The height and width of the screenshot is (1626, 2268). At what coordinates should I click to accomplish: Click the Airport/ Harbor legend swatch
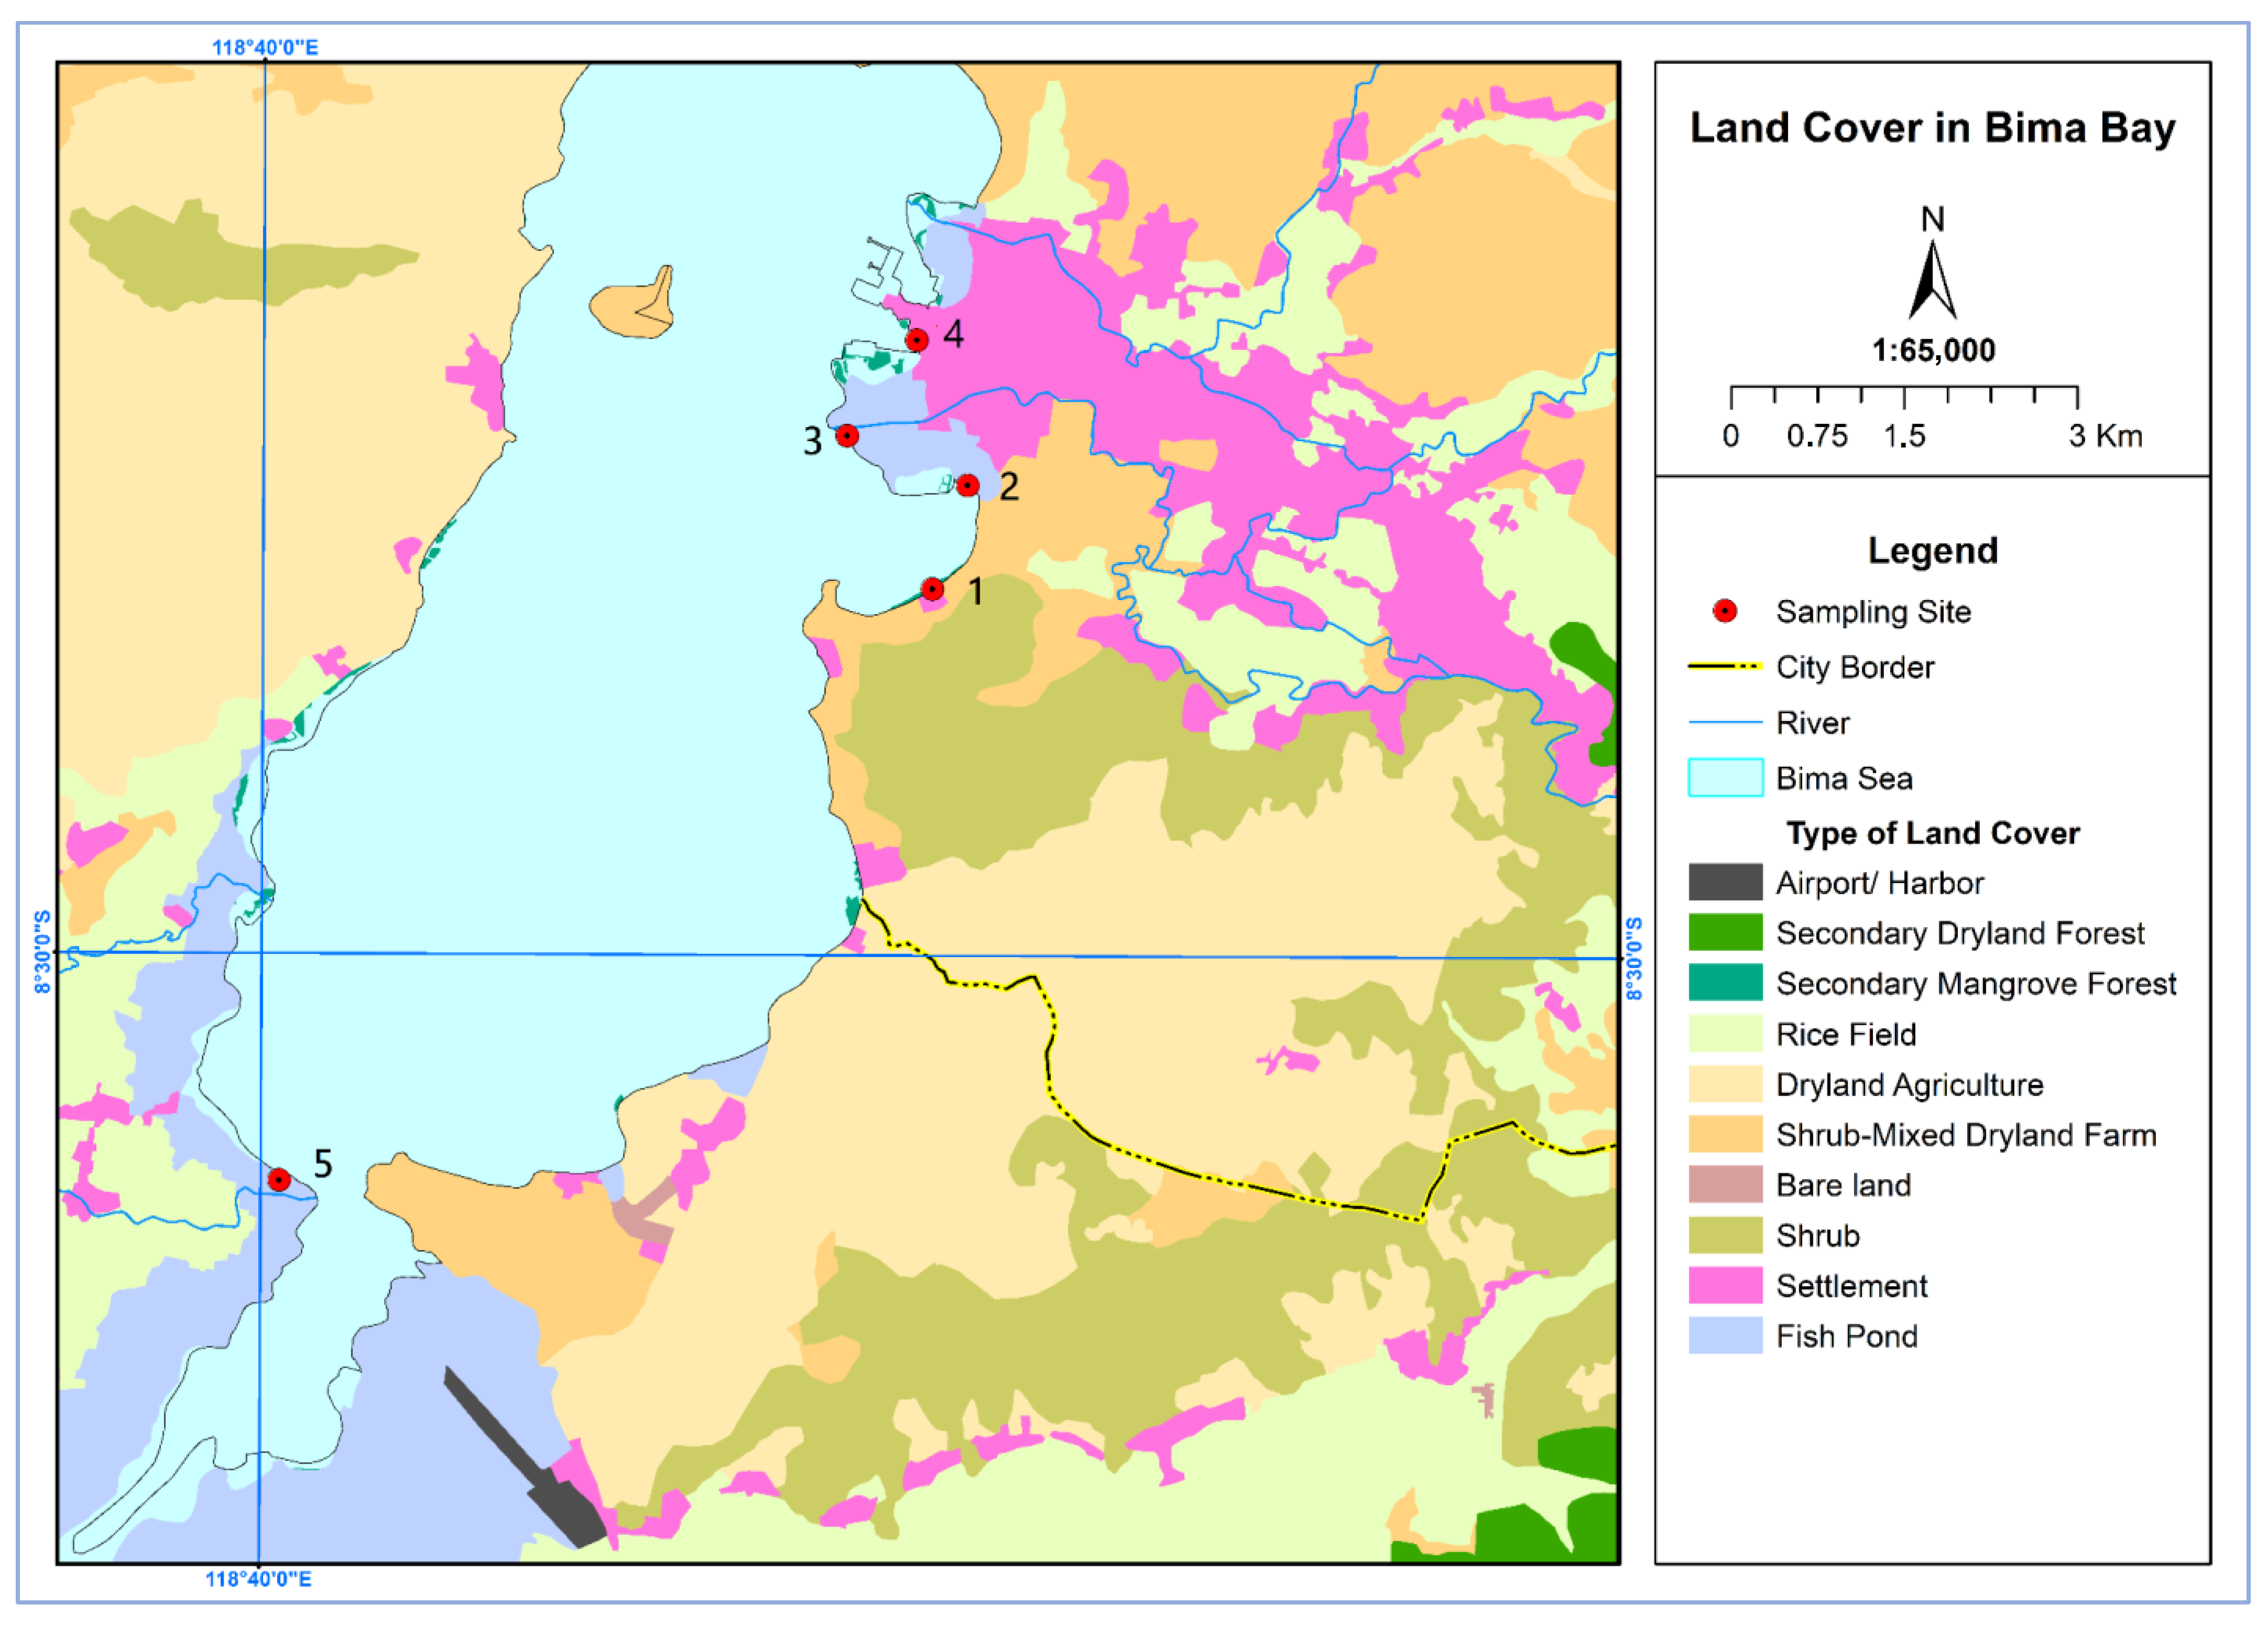pyautogui.click(x=1725, y=882)
